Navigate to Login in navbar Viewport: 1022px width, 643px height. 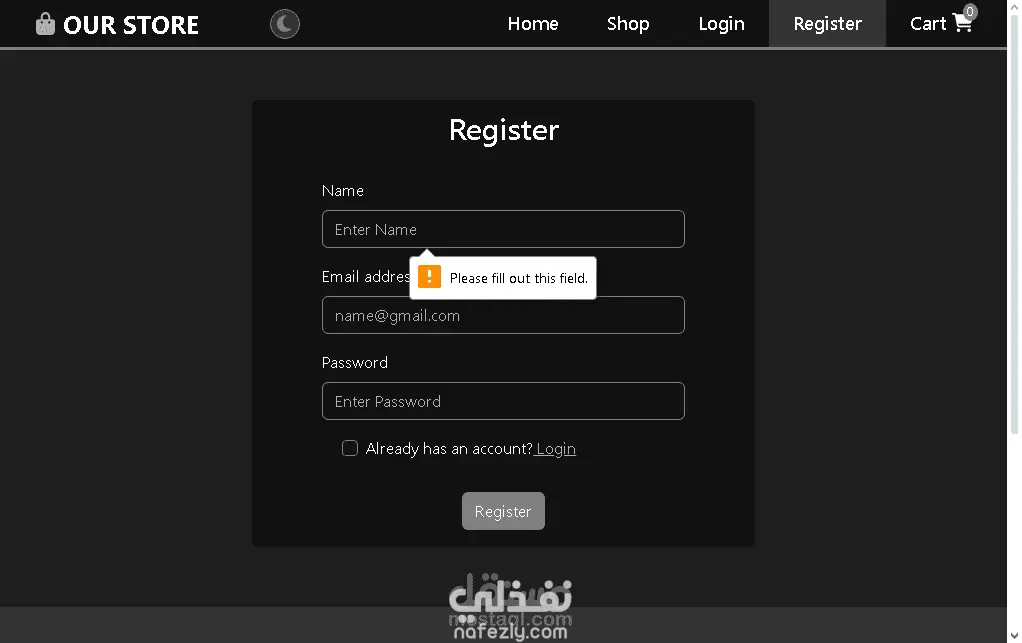pos(722,24)
